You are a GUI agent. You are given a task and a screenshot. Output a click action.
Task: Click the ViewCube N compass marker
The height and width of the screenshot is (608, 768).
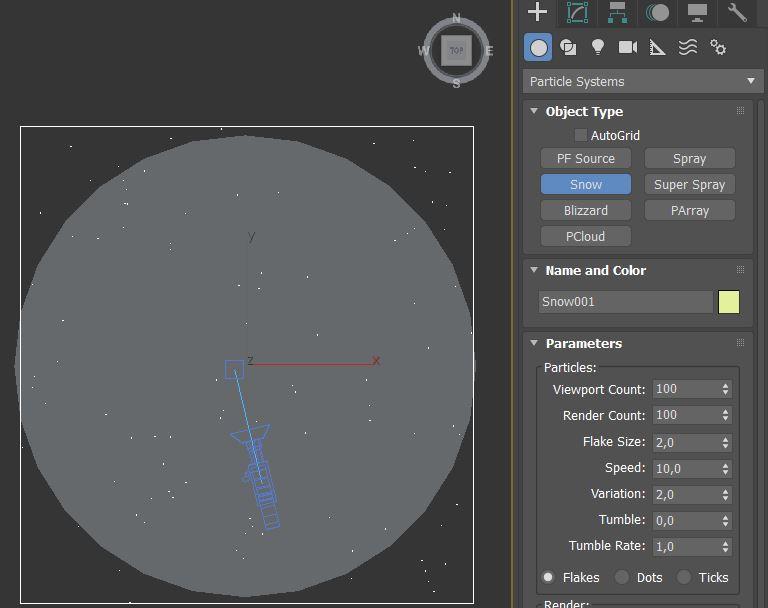(456, 18)
